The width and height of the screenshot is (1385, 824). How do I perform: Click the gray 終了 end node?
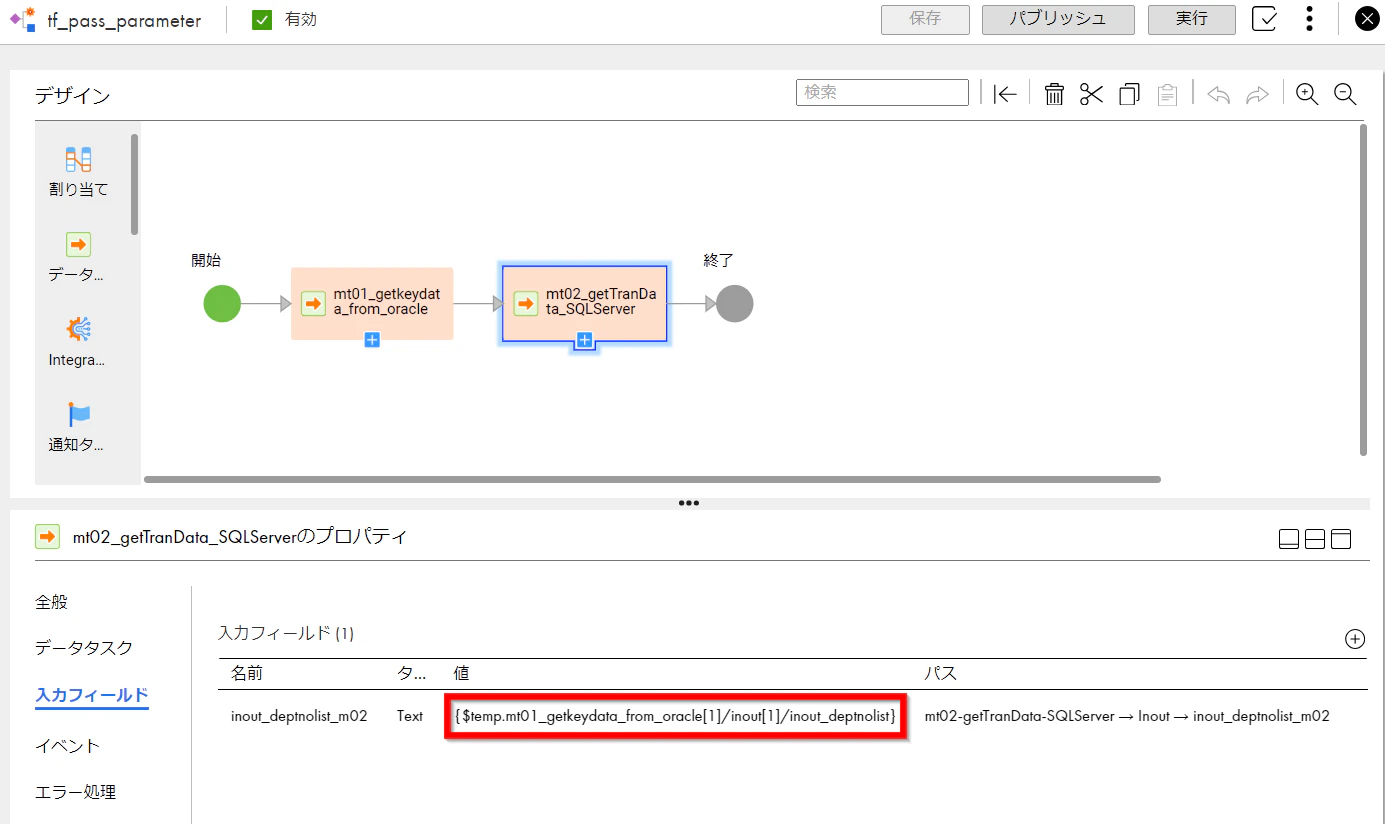click(734, 303)
